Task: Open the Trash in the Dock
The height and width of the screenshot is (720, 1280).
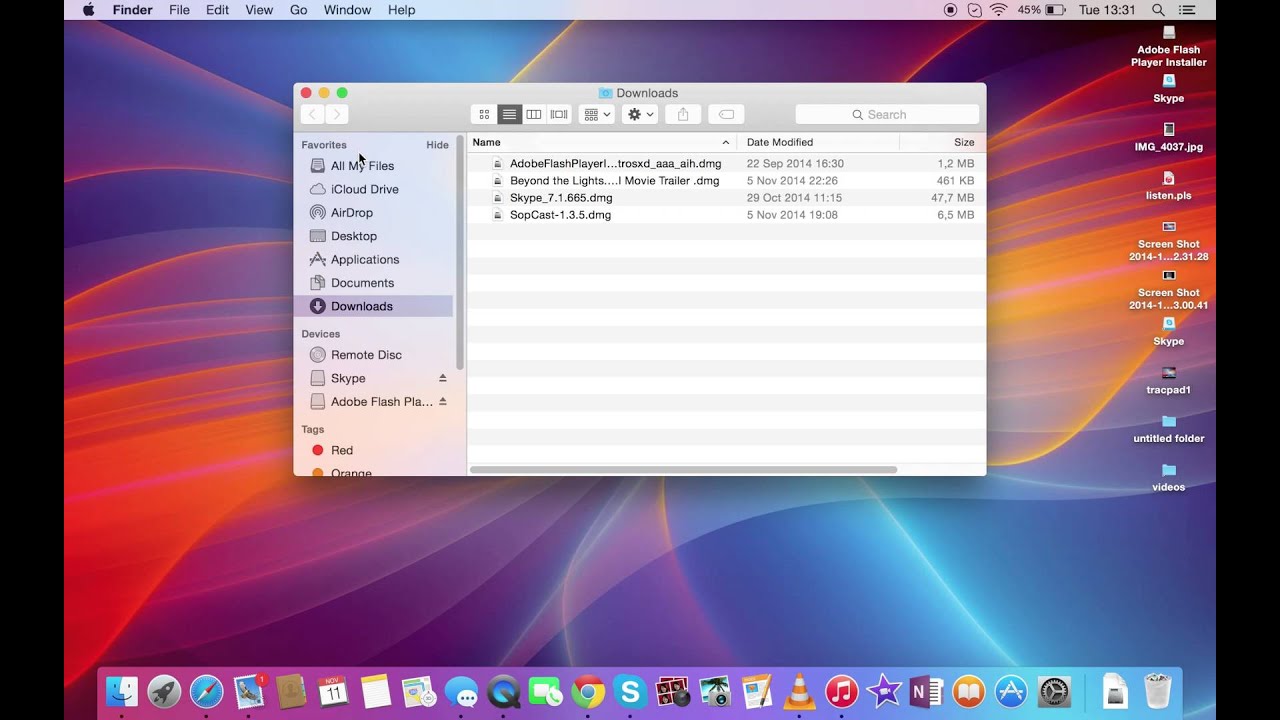Action: coord(1157,691)
